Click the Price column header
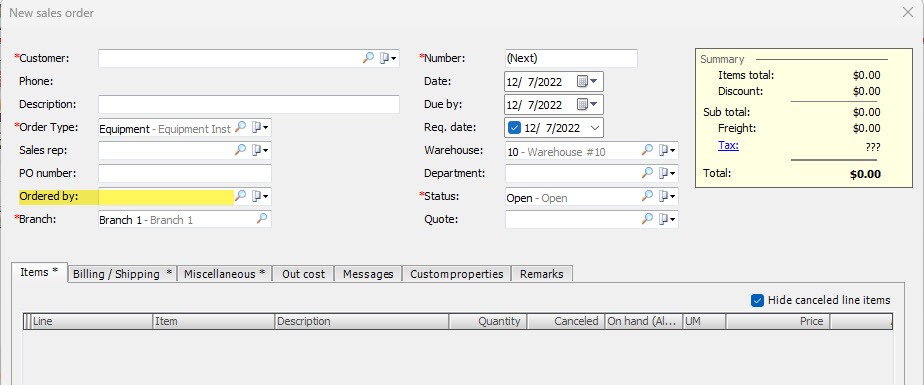Screen dimensions: 924x385 (778, 321)
